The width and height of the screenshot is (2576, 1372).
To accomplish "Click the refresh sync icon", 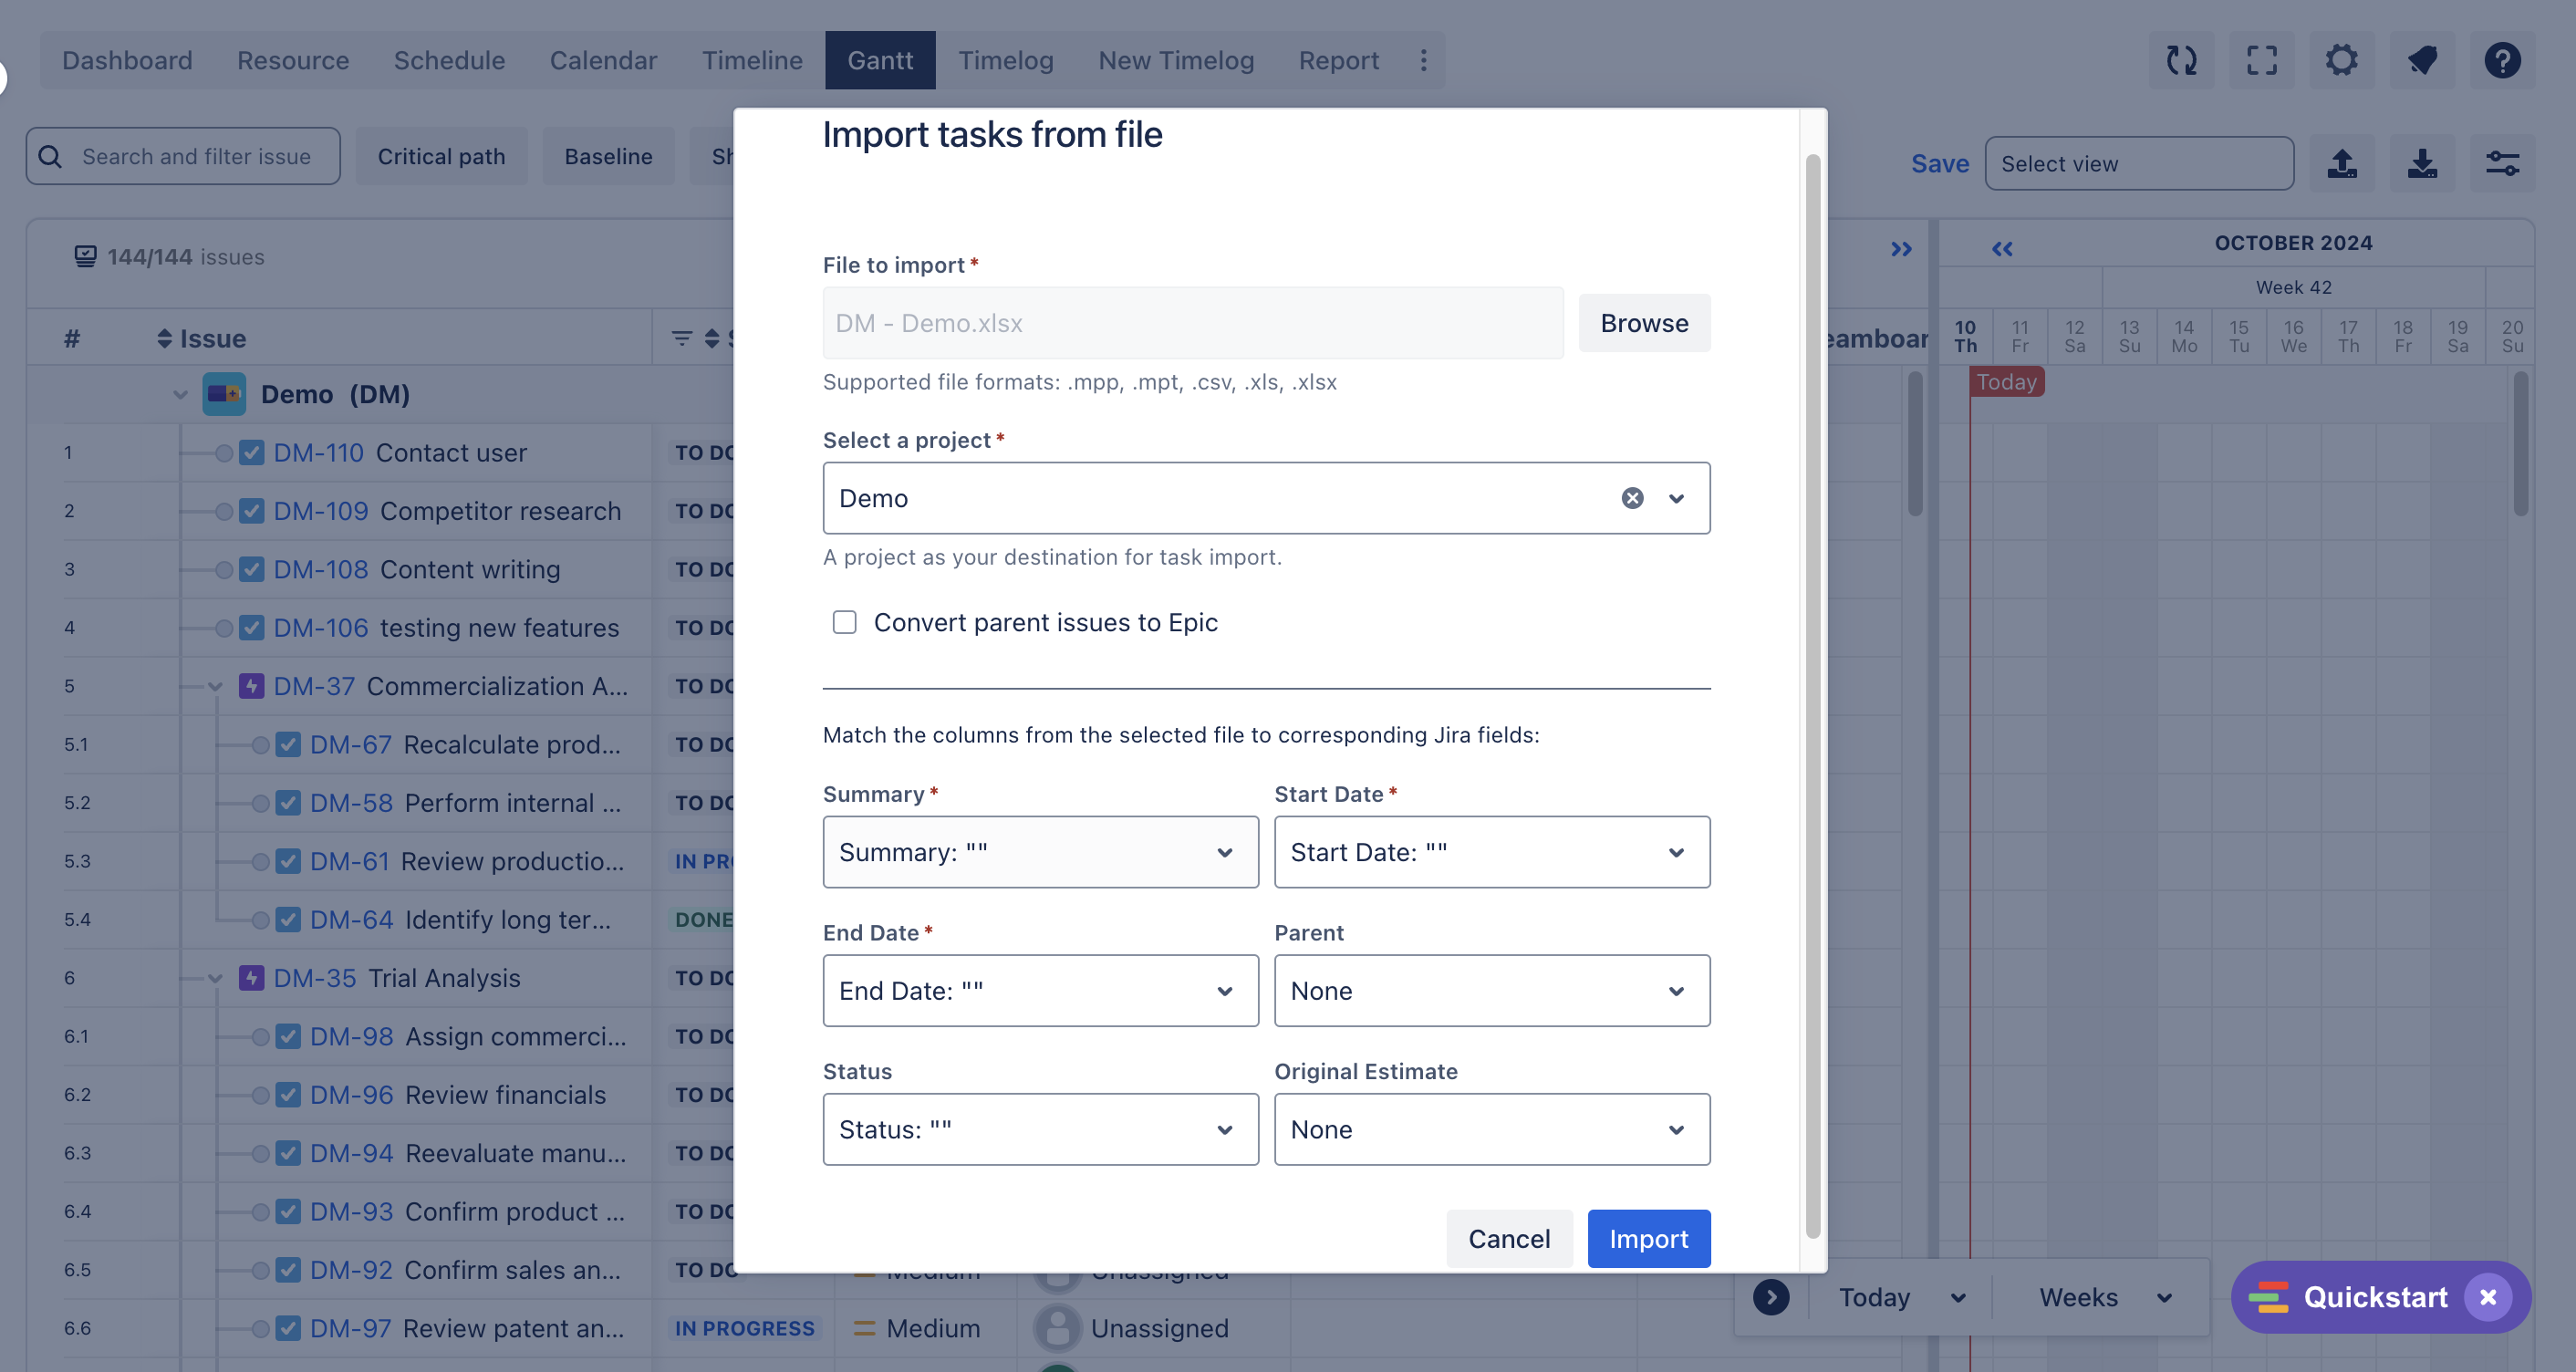I will coord(2181,60).
